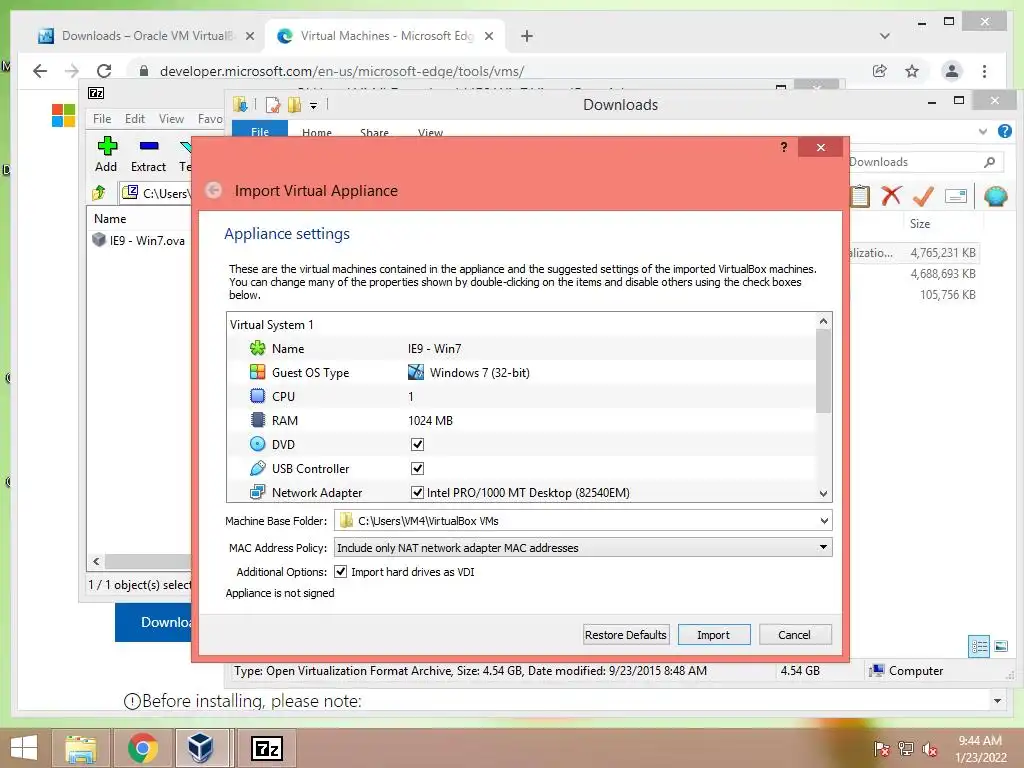Screen dimensions: 1024x768
Task: Click Restore Defaults button
Action: (626, 634)
